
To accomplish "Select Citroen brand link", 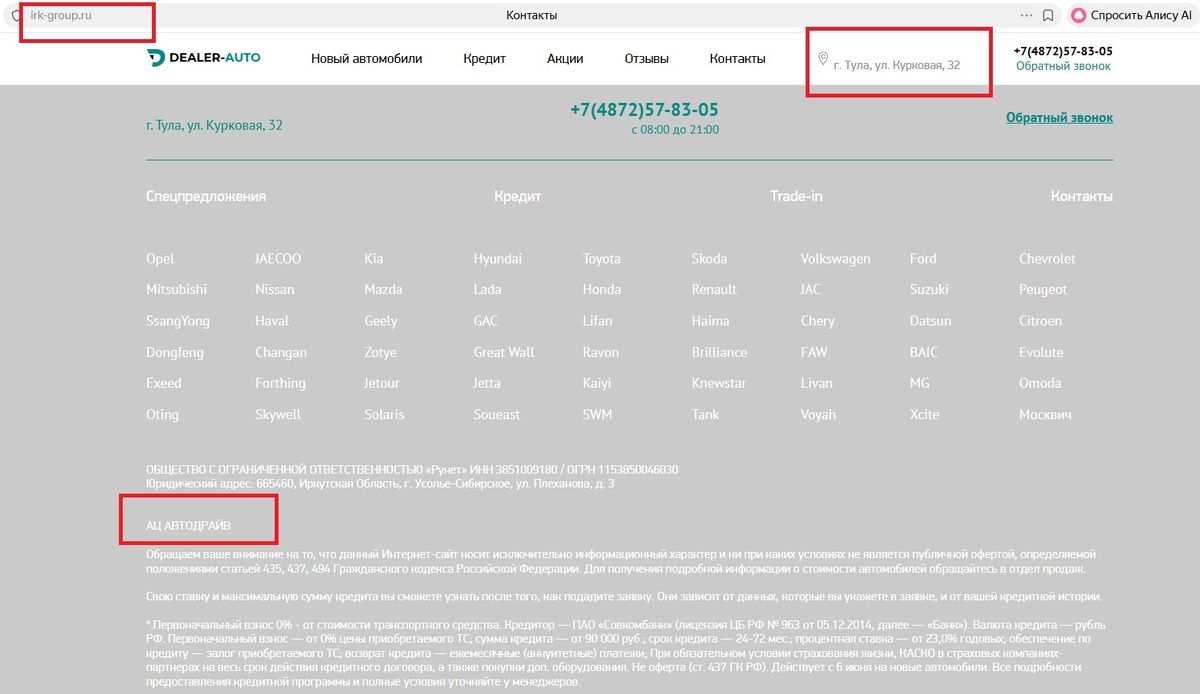I will 1040,321.
